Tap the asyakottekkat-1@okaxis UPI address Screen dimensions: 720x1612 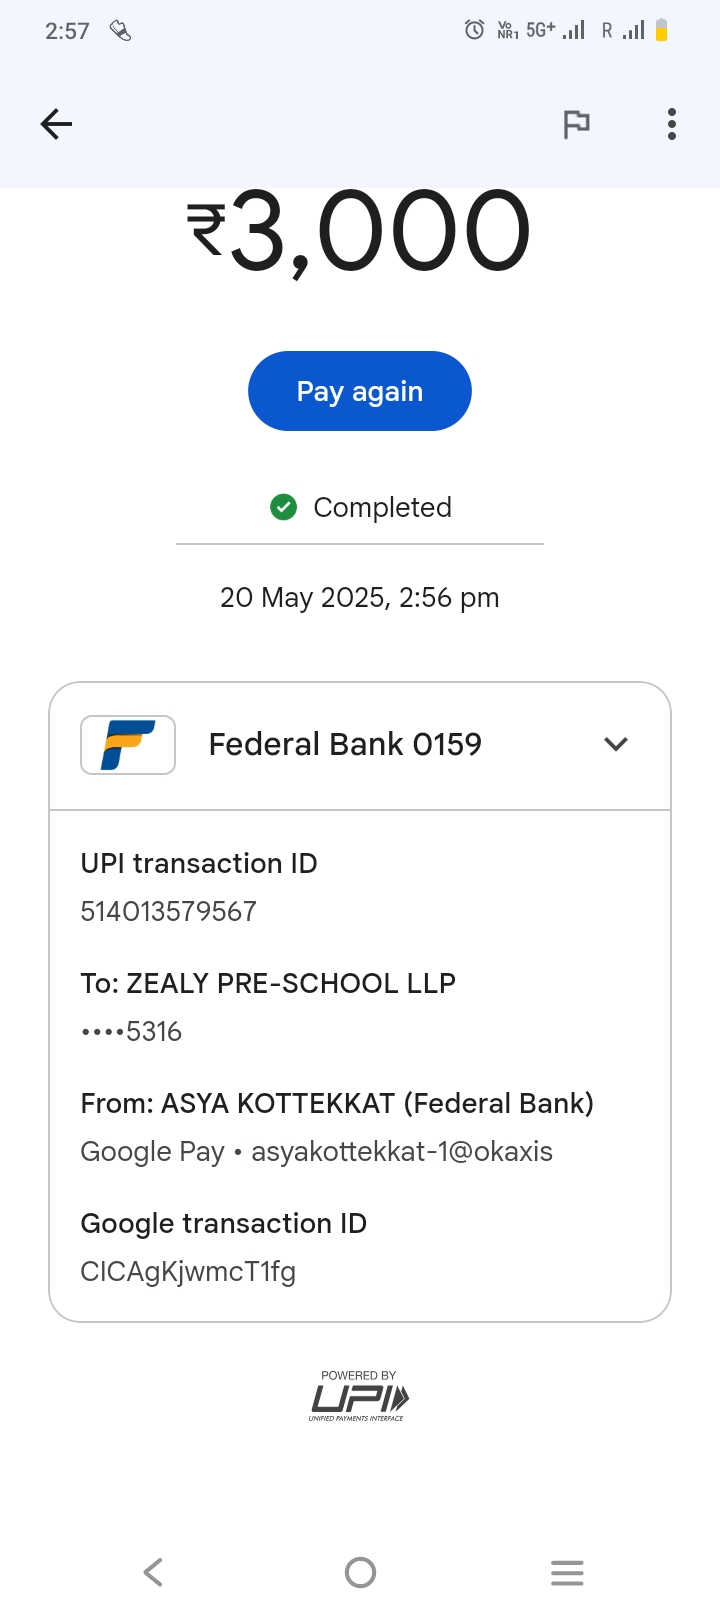[x=402, y=1152]
